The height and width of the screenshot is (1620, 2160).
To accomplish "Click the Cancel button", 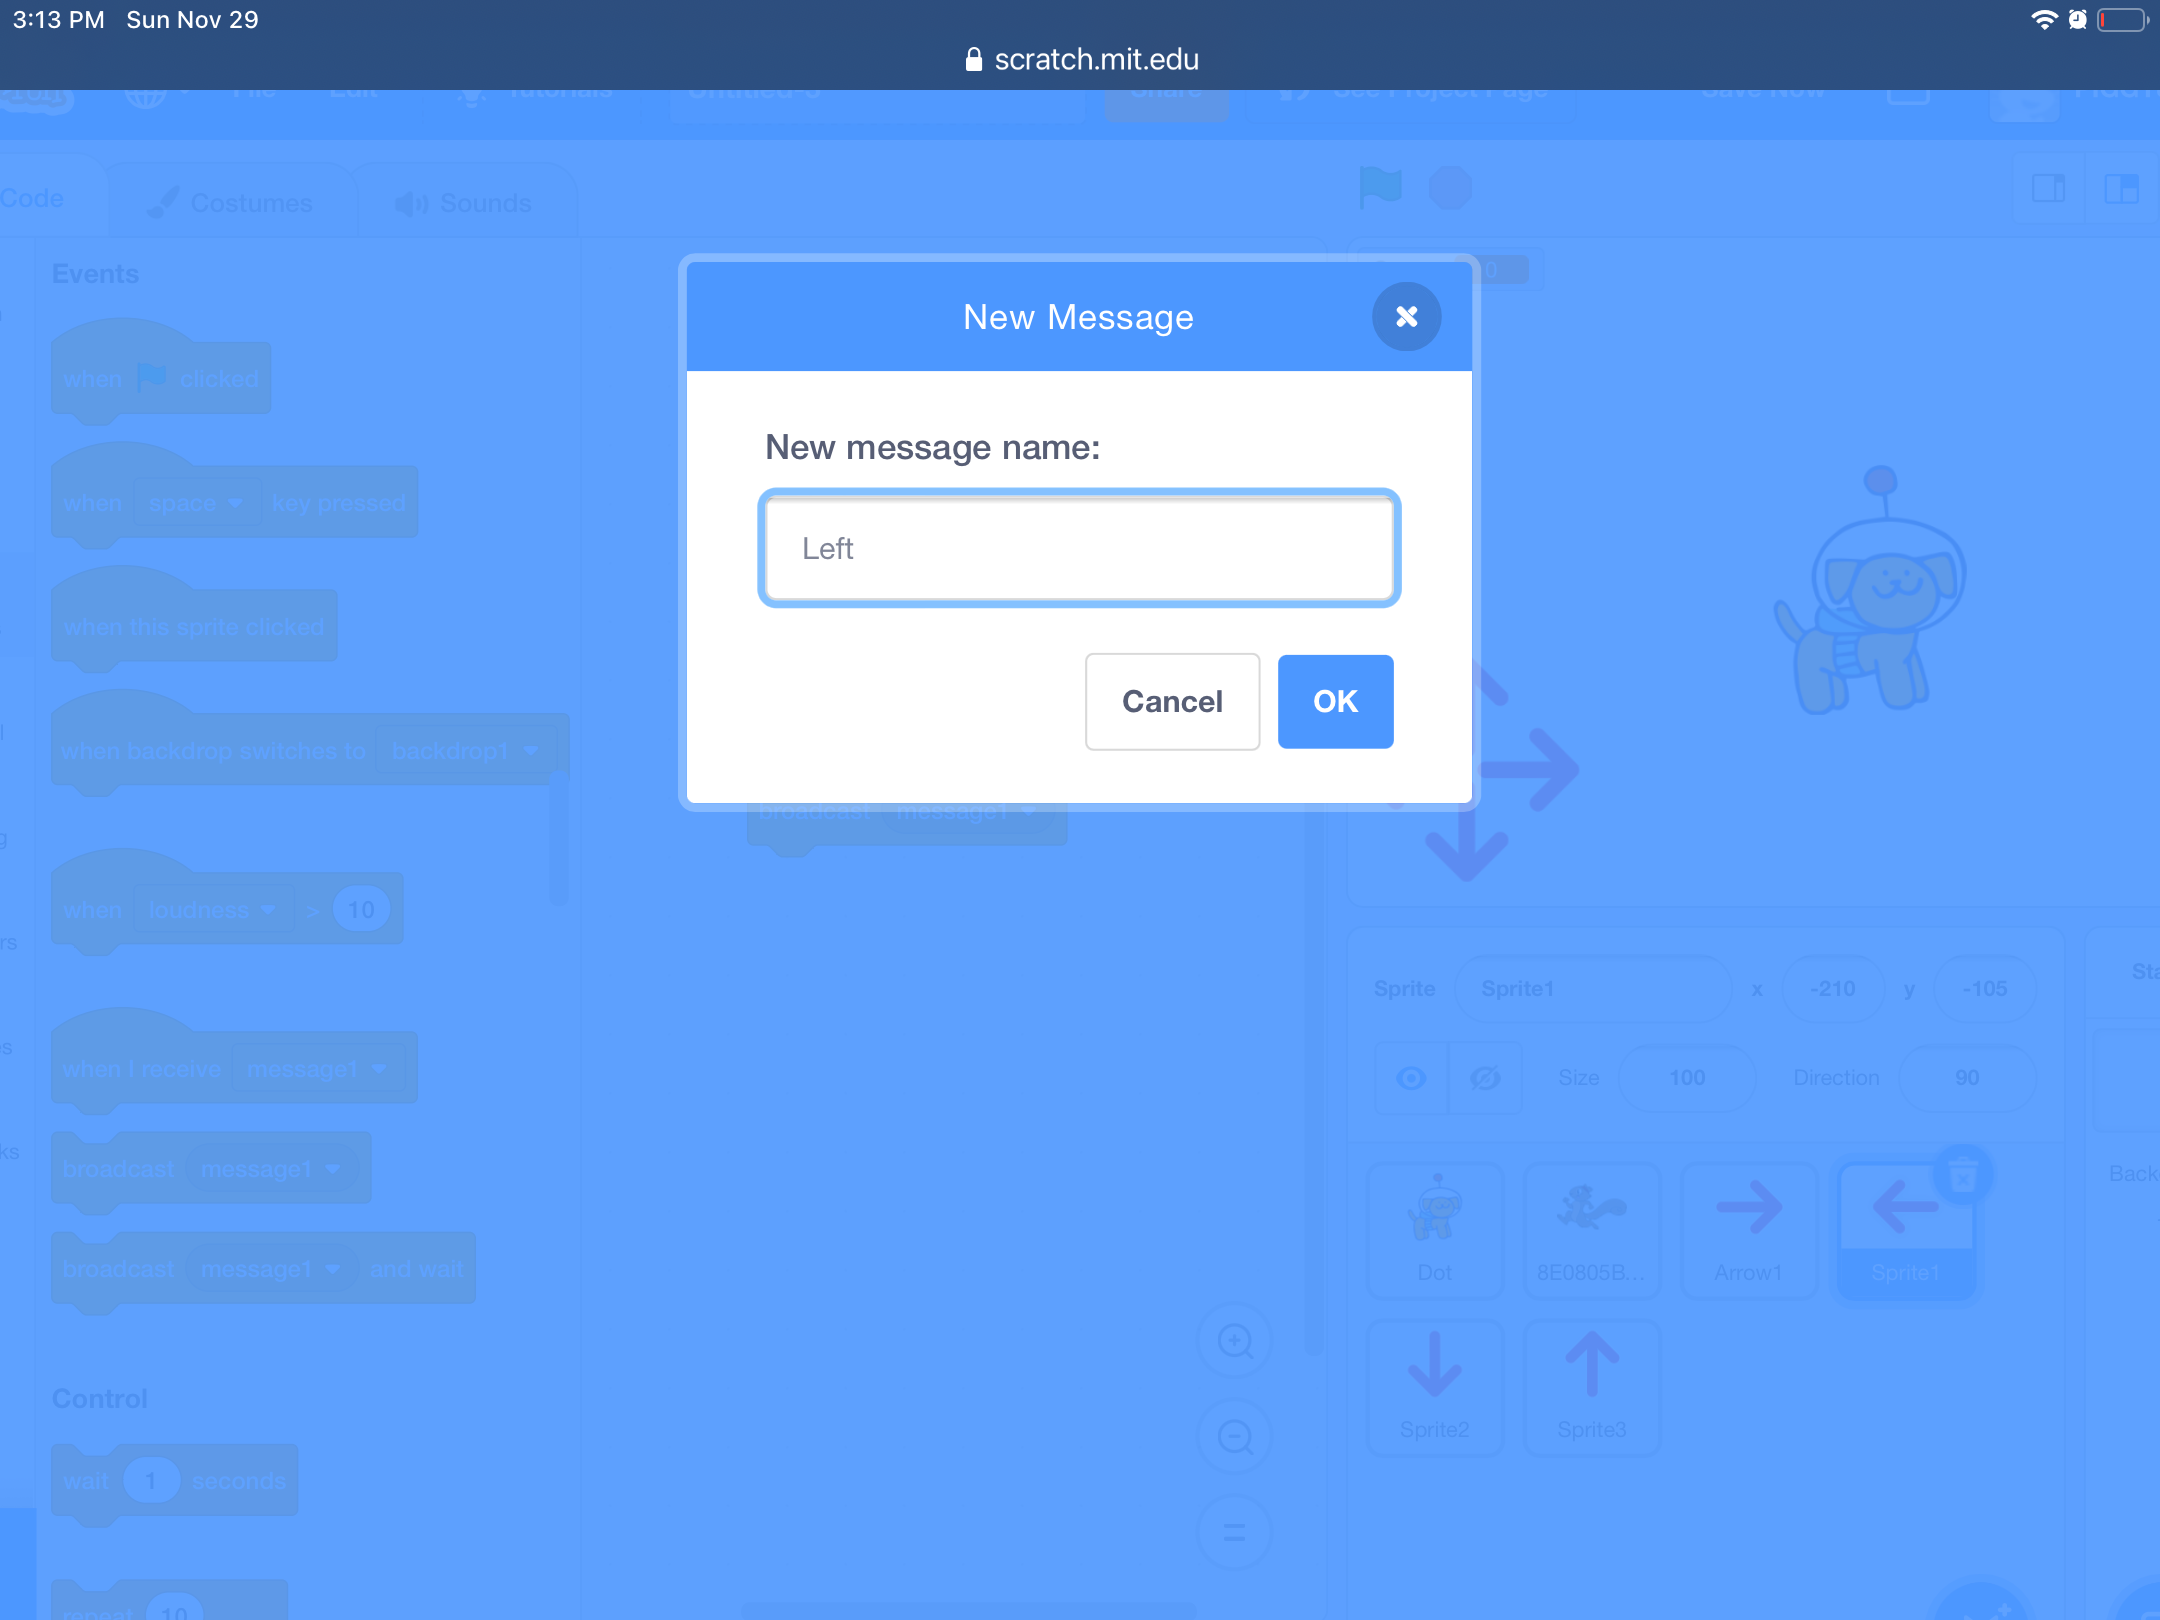I will pos(1172,702).
